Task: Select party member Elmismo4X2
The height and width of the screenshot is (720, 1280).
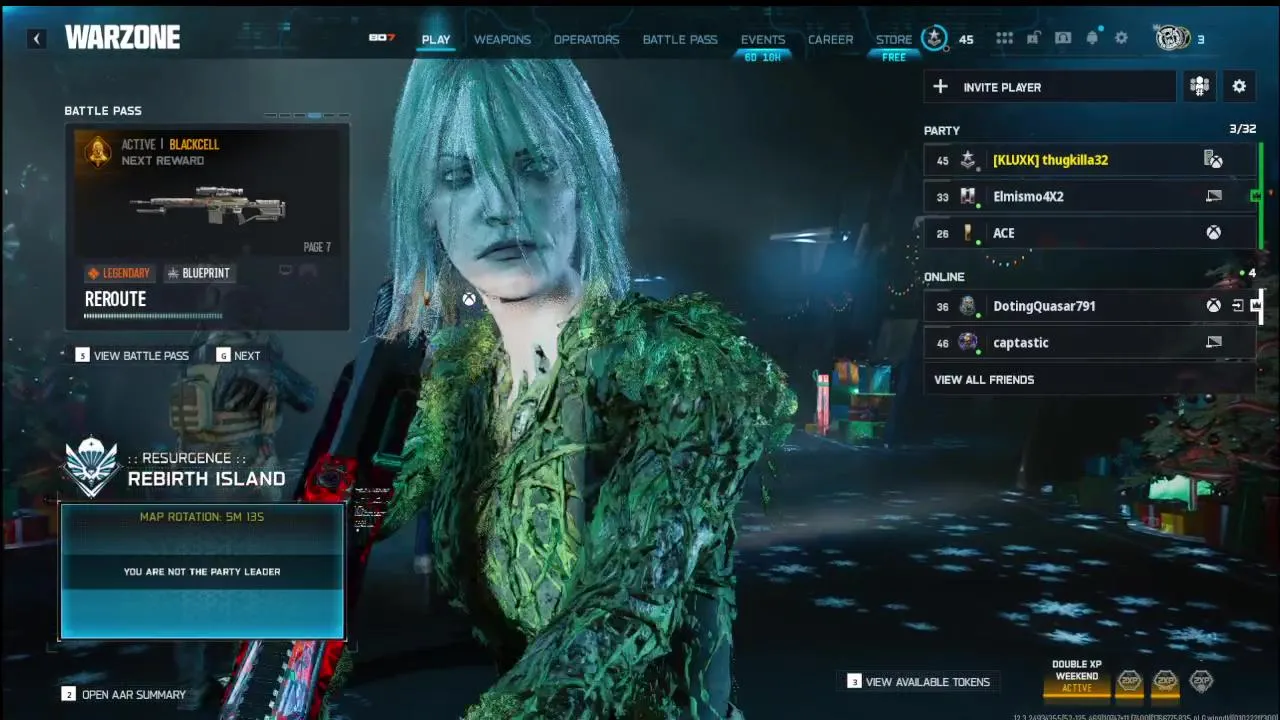Action: point(1089,197)
